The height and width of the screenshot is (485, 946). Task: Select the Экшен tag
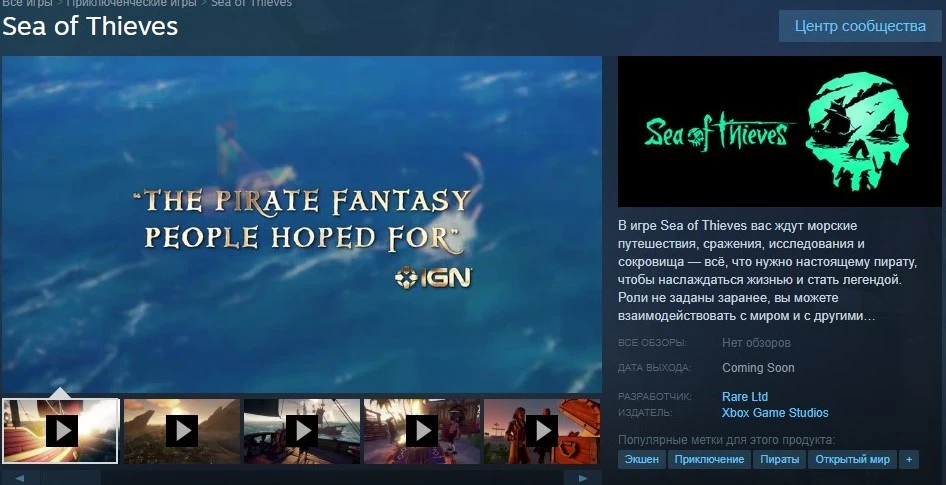click(x=641, y=459)
